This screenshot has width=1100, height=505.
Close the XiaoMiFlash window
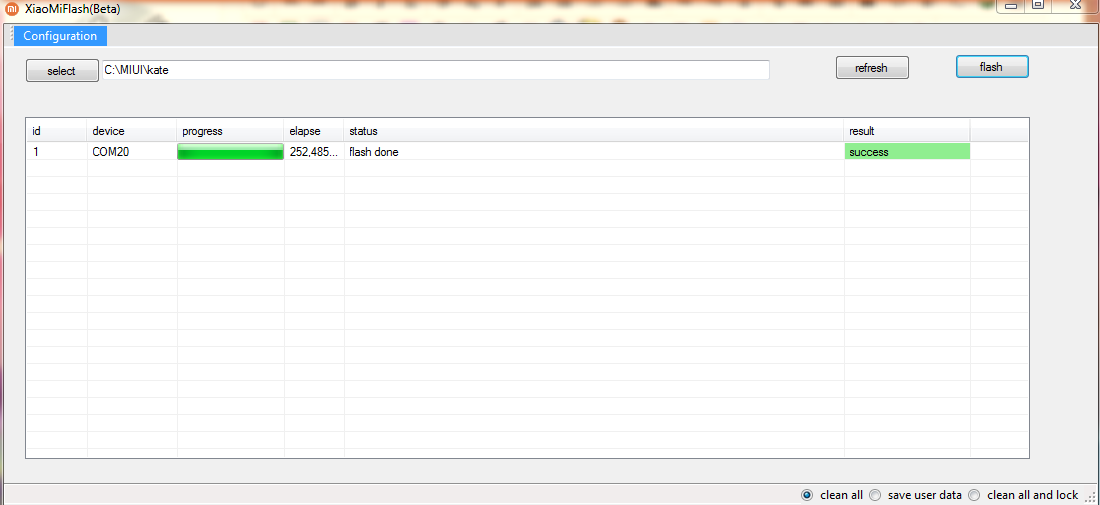point(1075,6)
